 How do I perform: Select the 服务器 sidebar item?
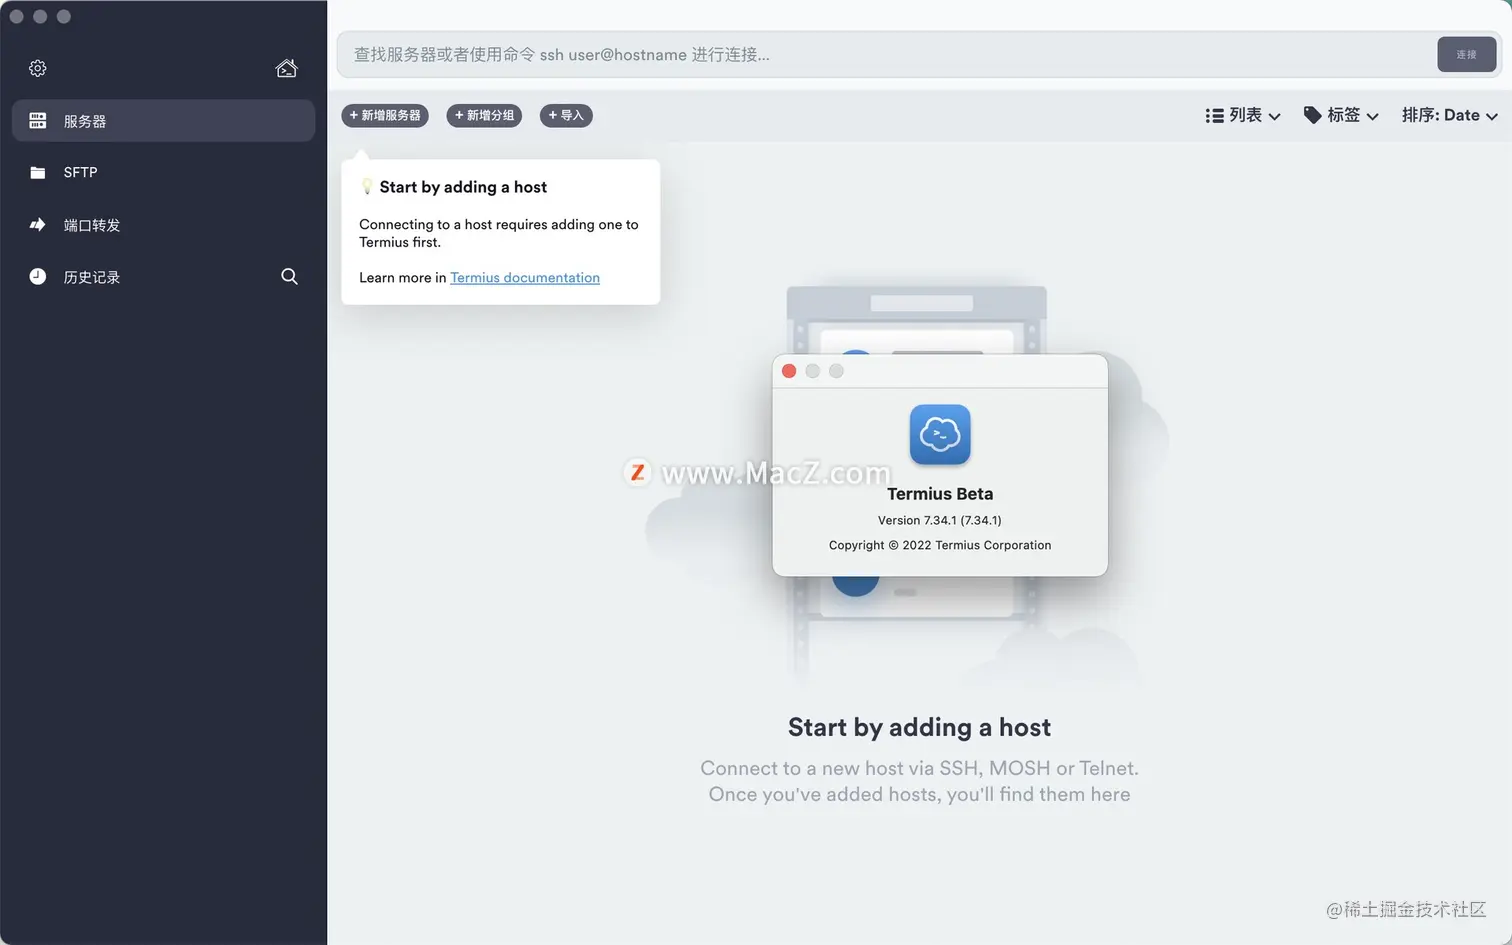pyautogui.click(x=163, y=121)
